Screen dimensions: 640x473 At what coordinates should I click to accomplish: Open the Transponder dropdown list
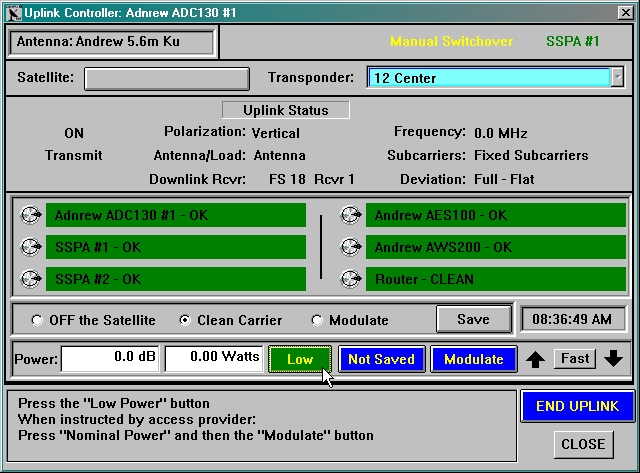tap(617, 77)
